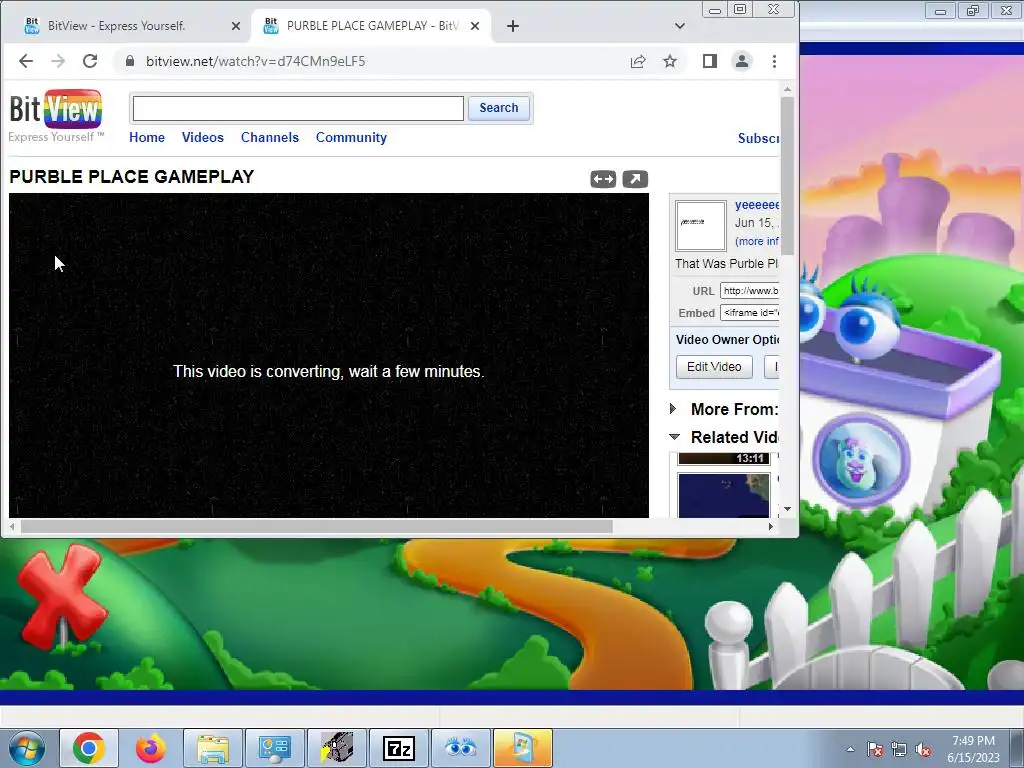This screenshot has height=768, width=1024.
Task: Open the Chrome profile avatar menu
Action: [x=742, y=61]
